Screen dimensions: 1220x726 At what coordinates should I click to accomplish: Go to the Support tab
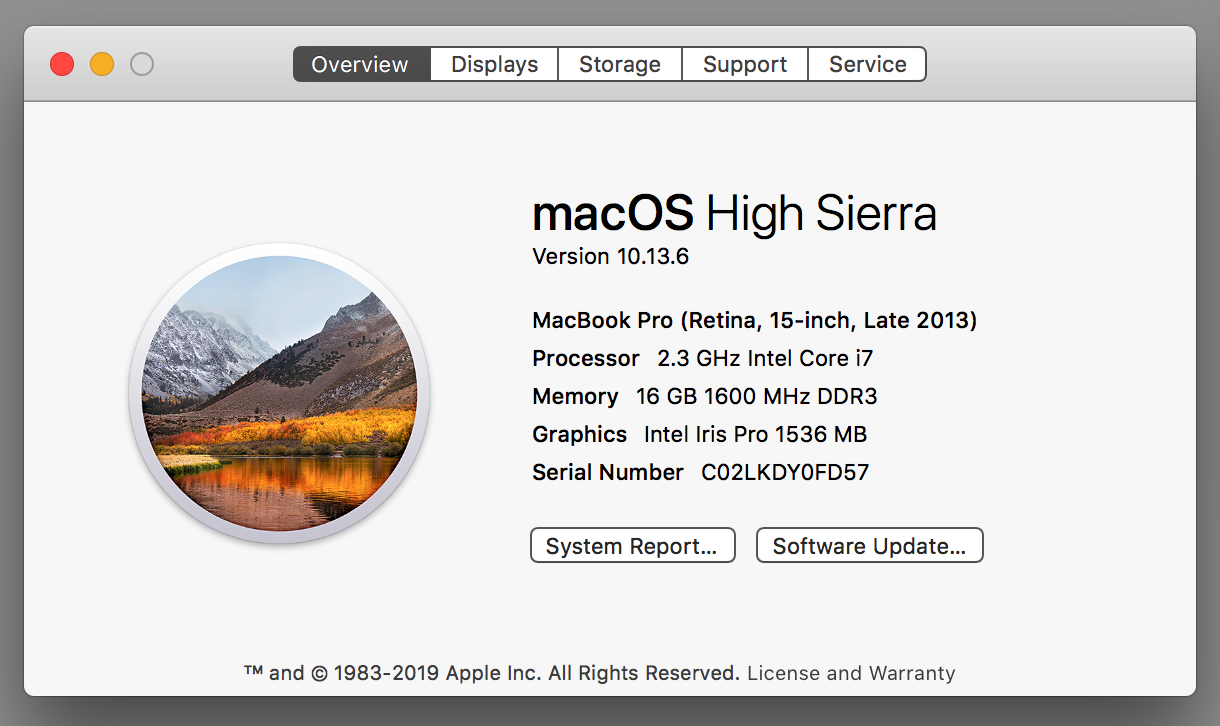coord(745,64)
